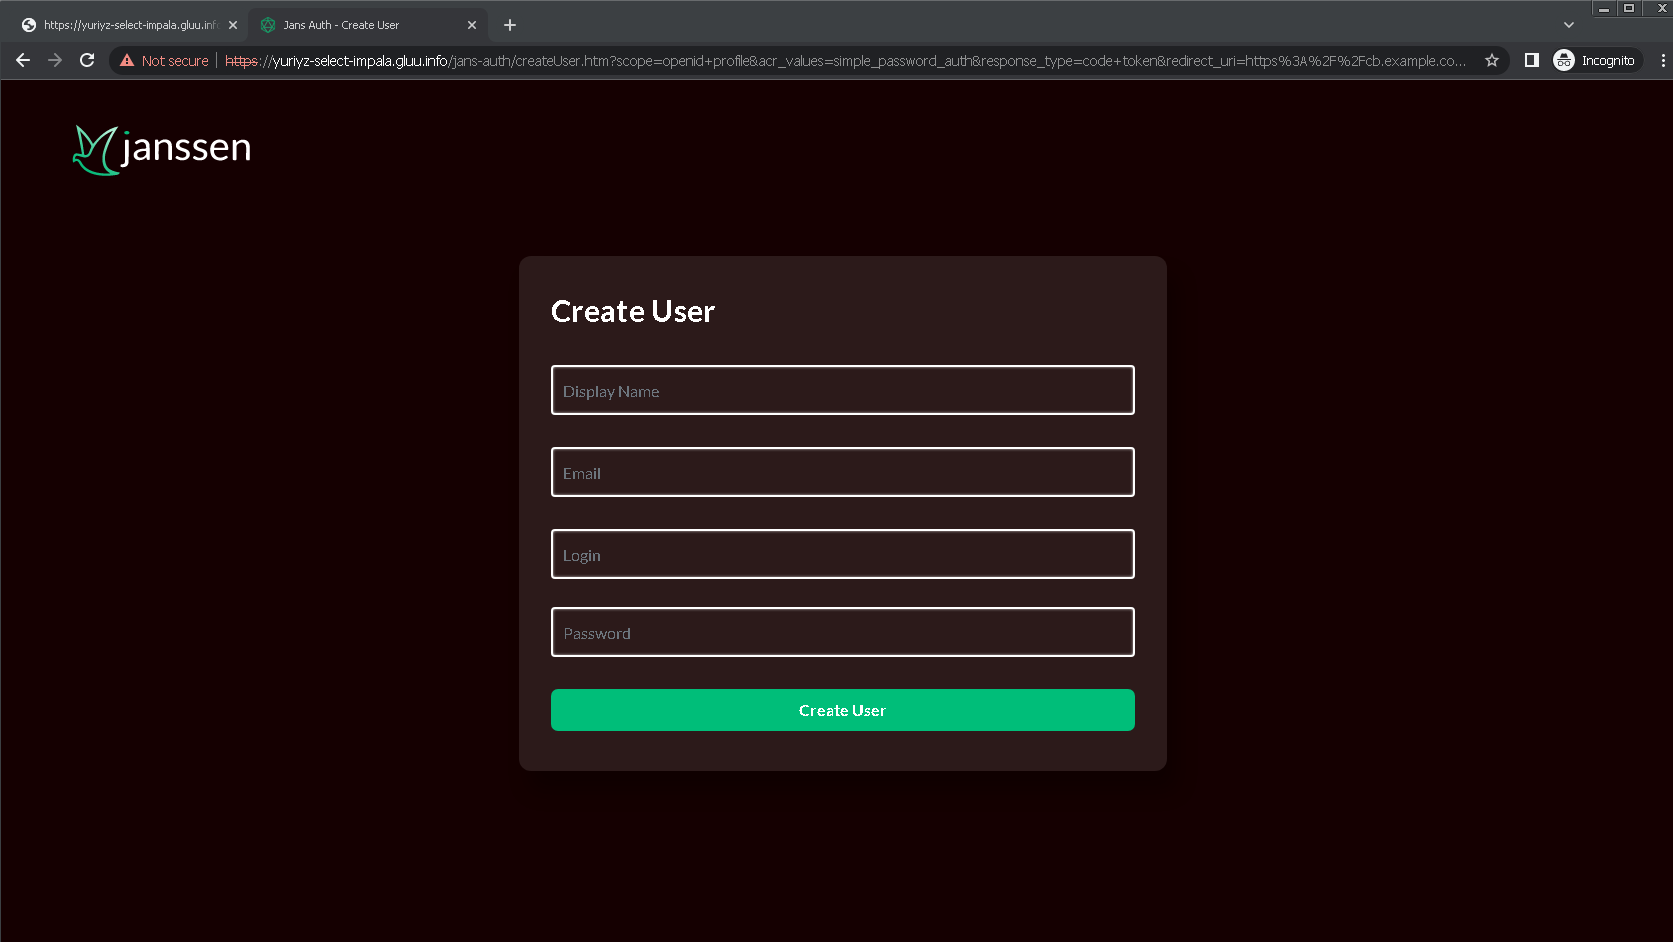Close the Create User tab

[470, 24]
